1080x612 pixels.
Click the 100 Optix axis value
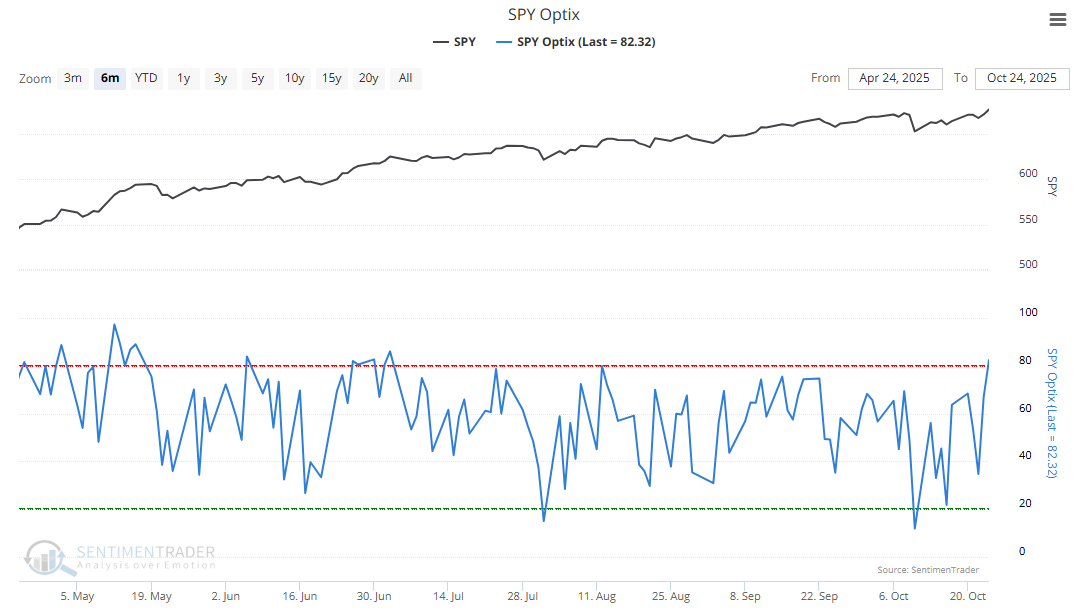click(1028, 313)
